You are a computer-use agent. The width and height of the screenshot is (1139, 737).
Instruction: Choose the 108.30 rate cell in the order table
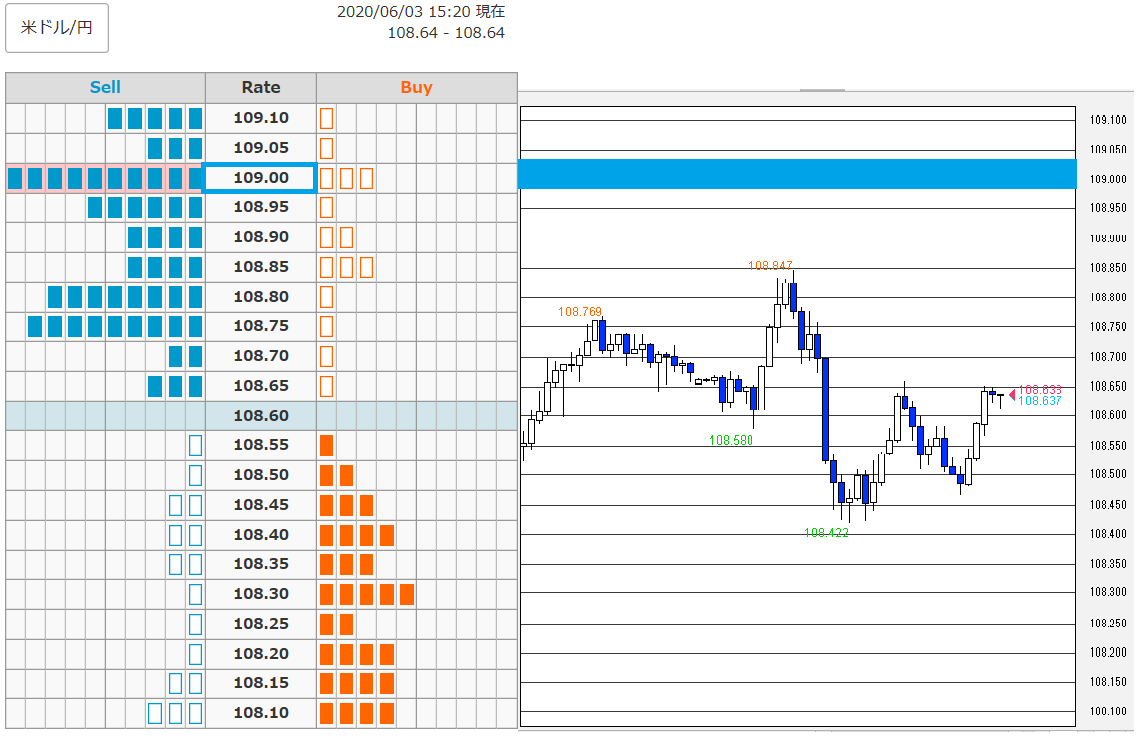click(x=261, y=594)
